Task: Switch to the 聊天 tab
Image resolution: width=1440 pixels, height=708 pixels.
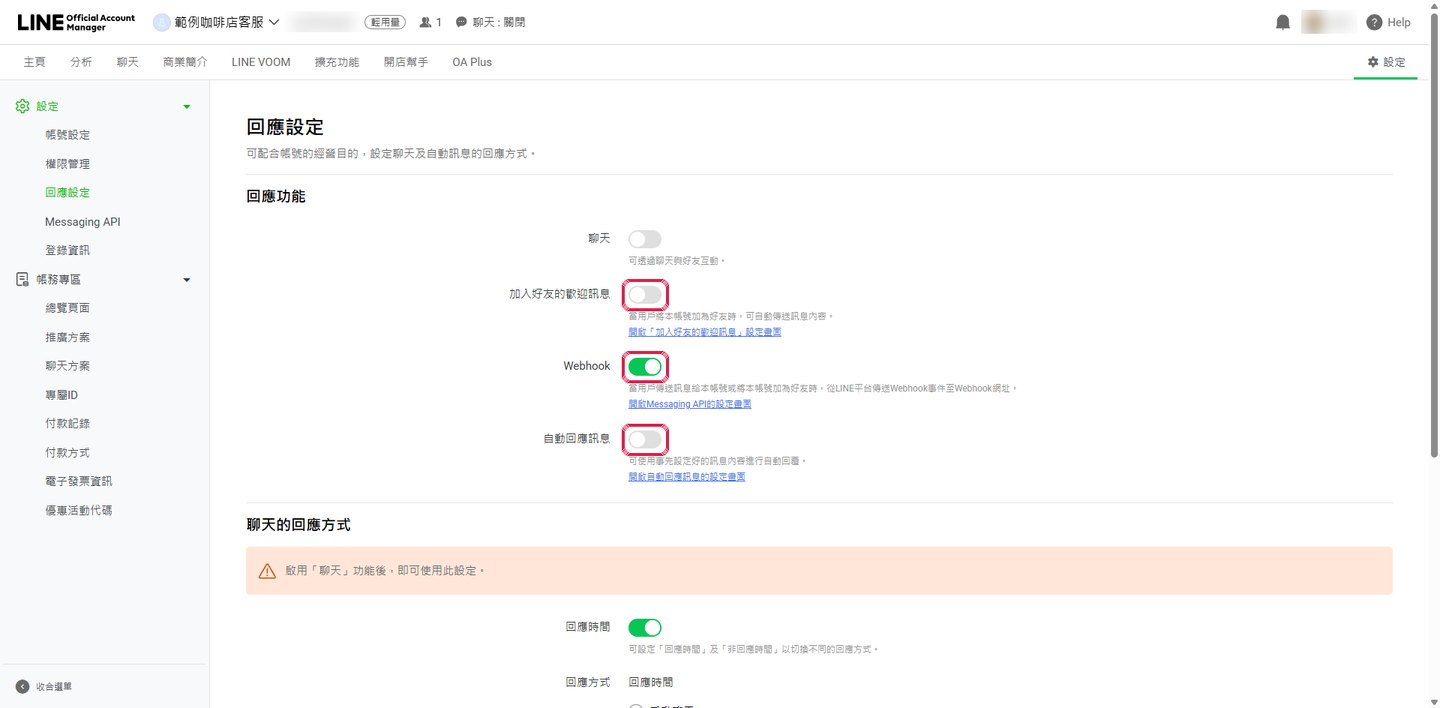Action: coord(128,62)
